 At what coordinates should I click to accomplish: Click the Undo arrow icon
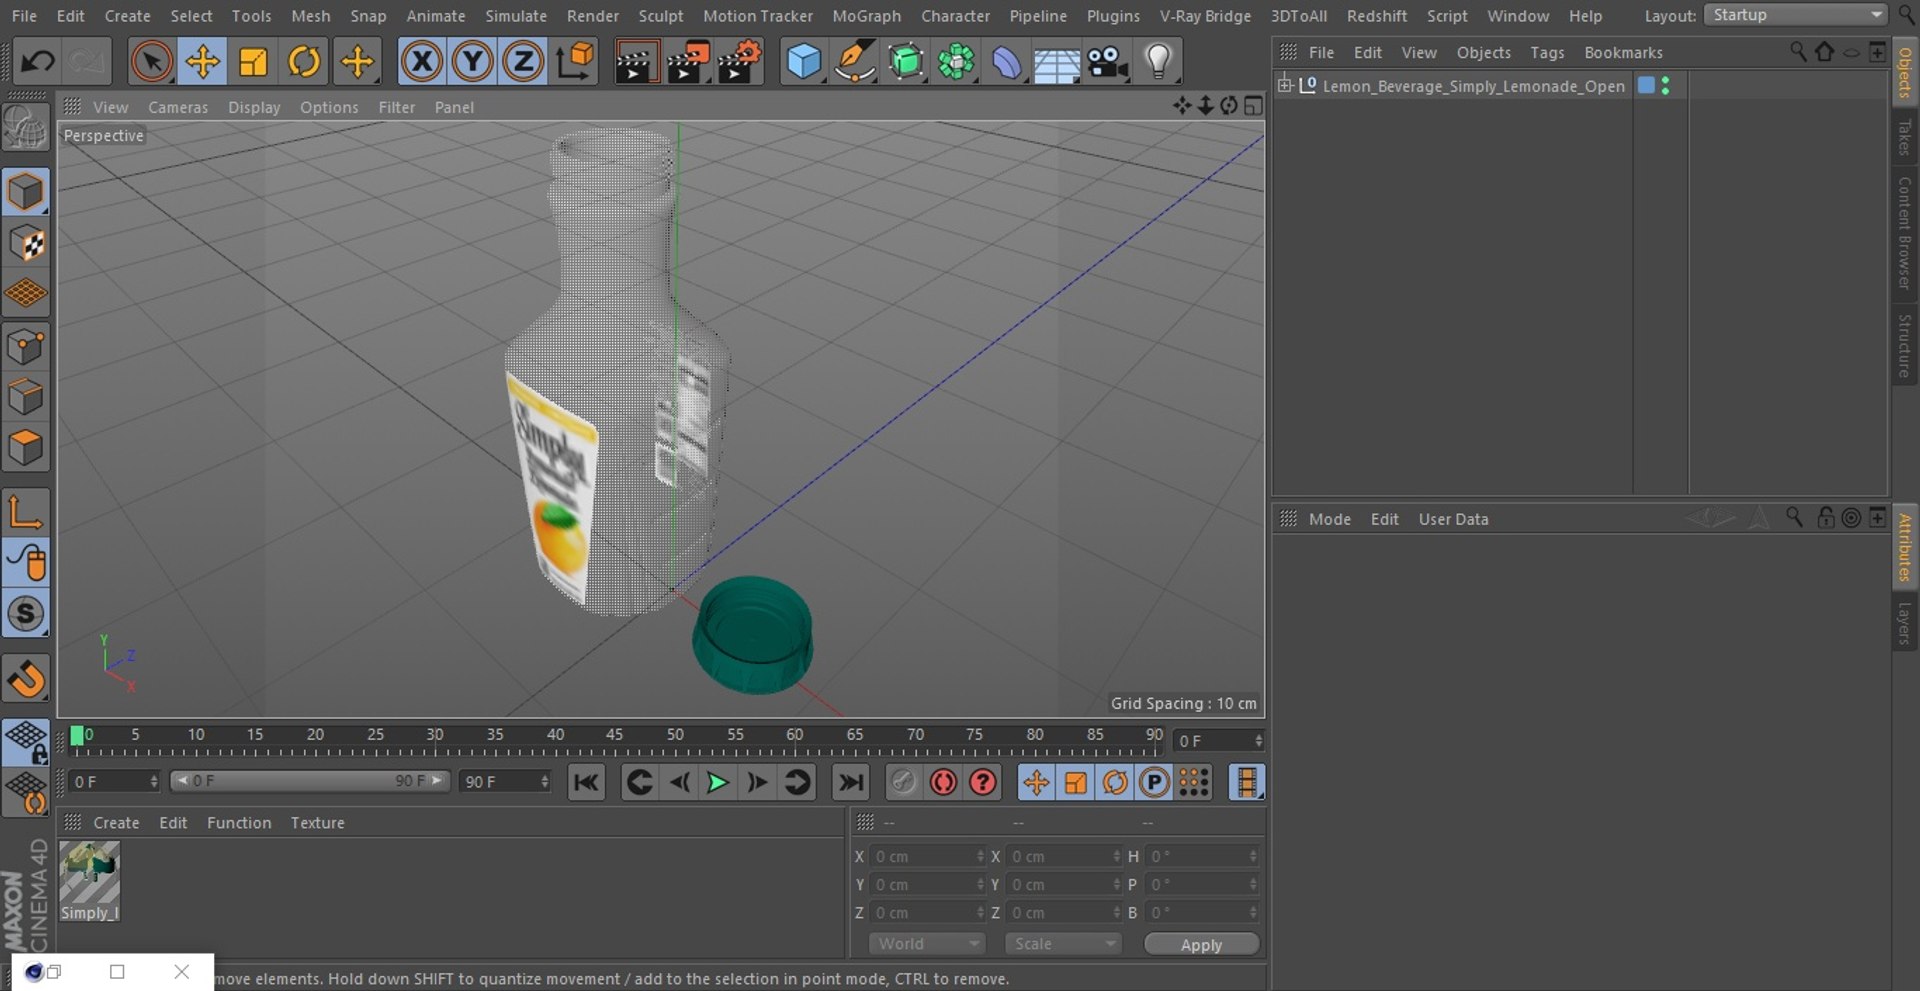(x=37, y=62)
